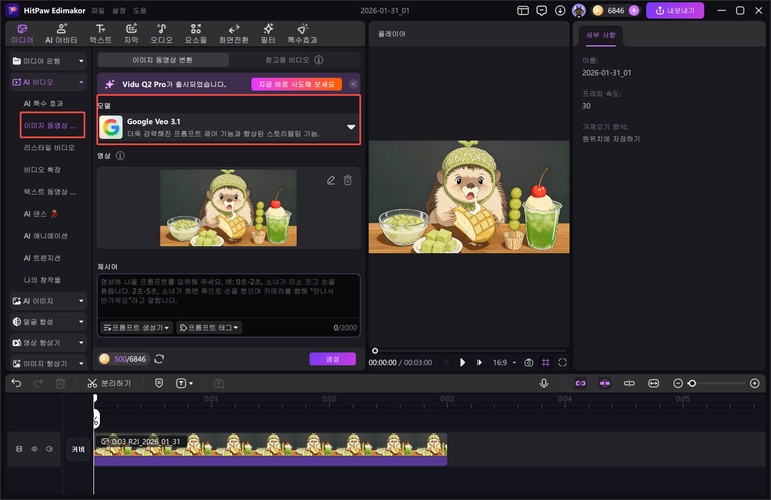This screenshot has height=500, width=771.
Task: Enter fullscreen in the player
Action: coord(563,362)
